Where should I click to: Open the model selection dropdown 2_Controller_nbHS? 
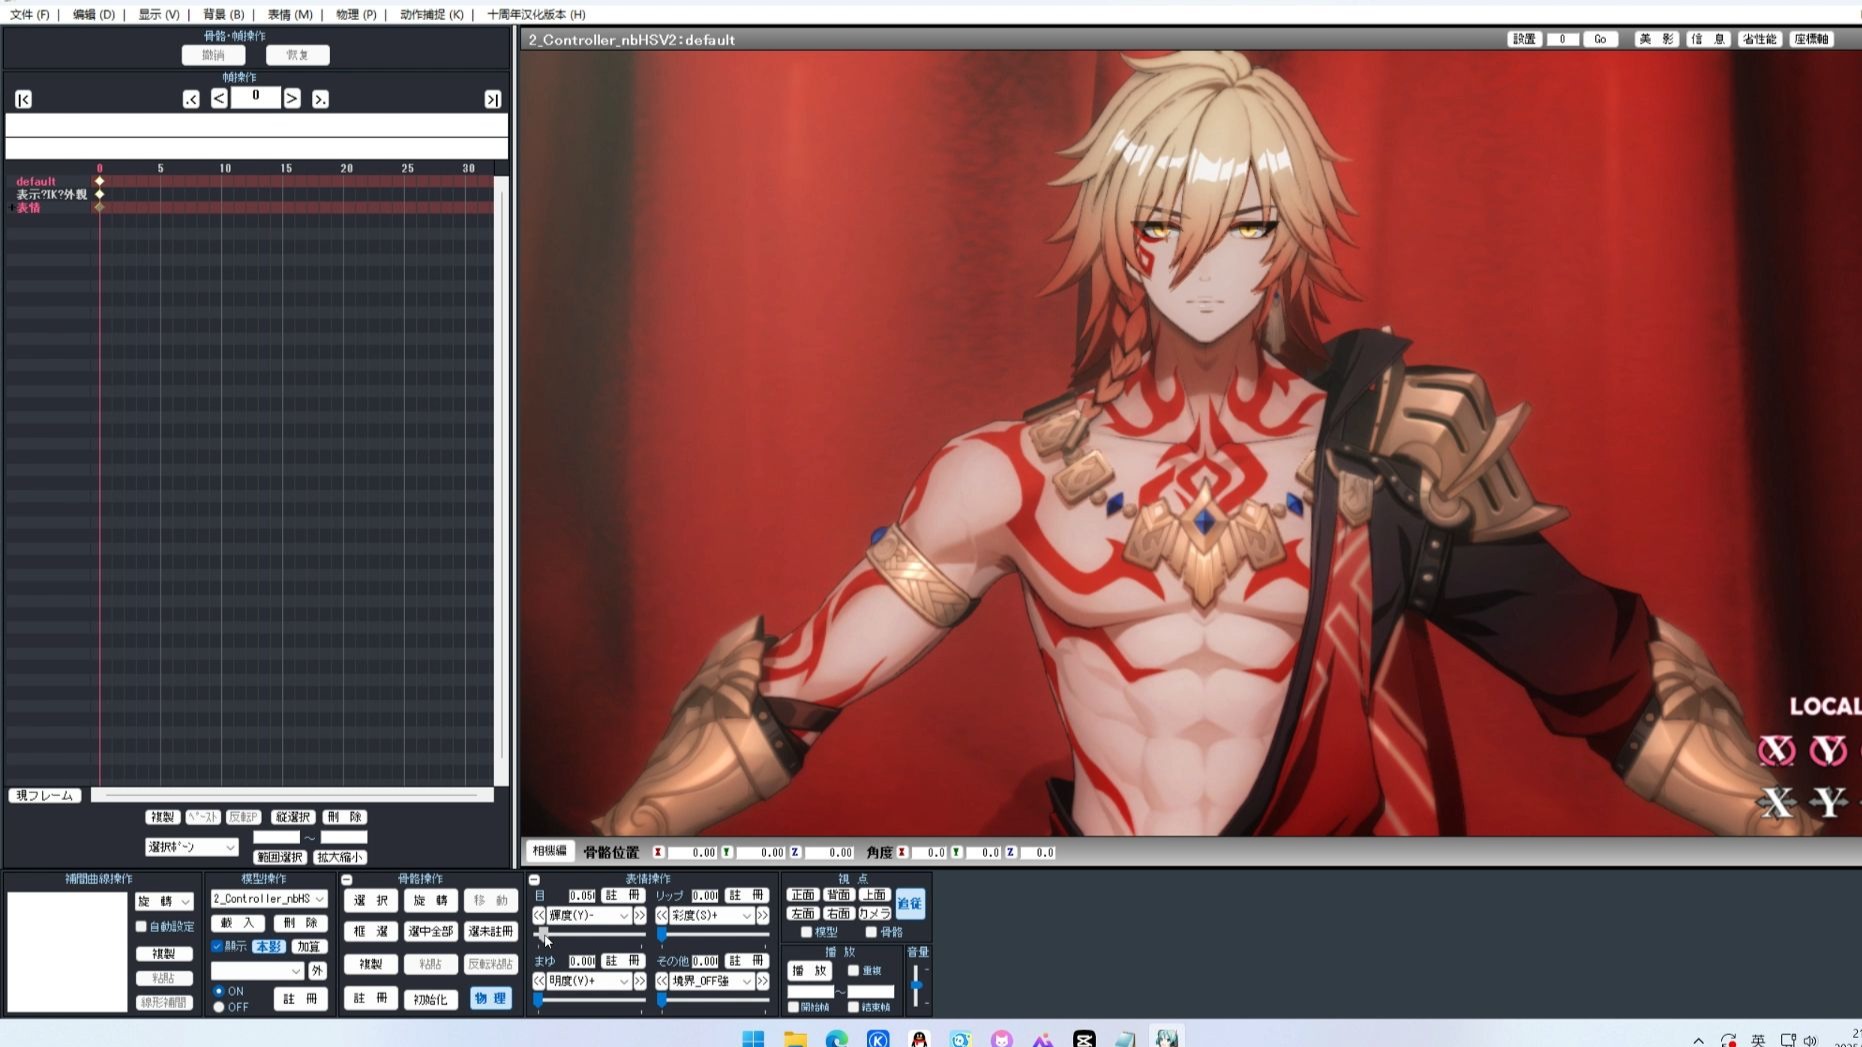tap(268, 899)
